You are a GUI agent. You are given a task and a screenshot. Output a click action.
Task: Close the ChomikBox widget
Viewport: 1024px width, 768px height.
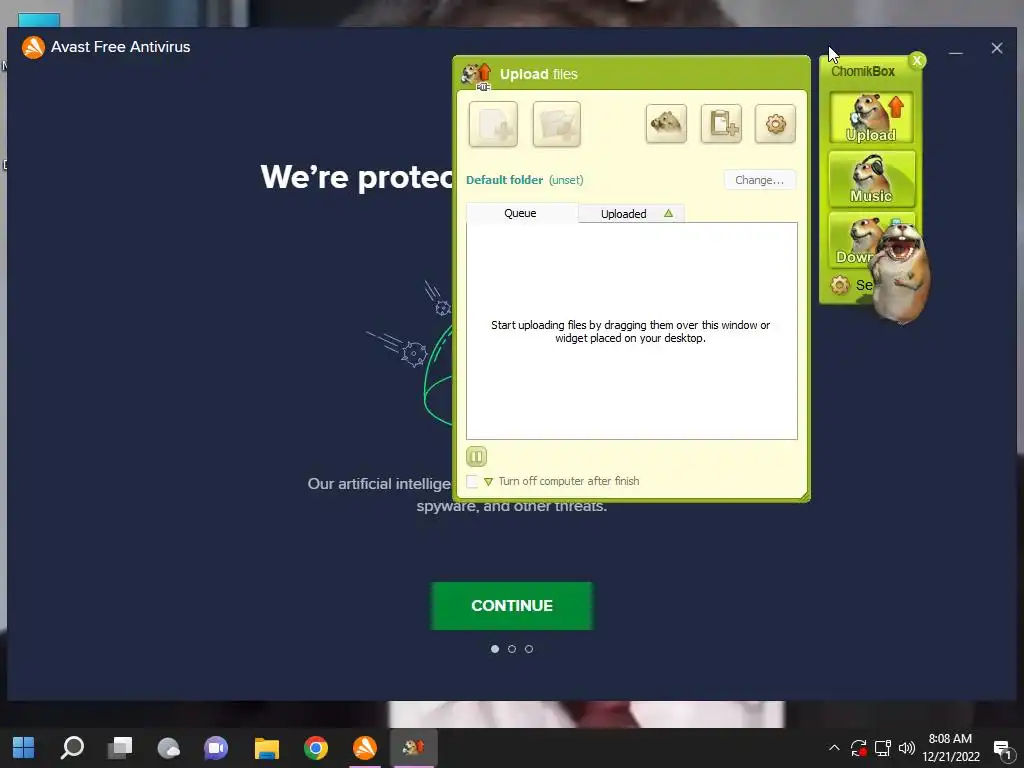click(917, 61)
